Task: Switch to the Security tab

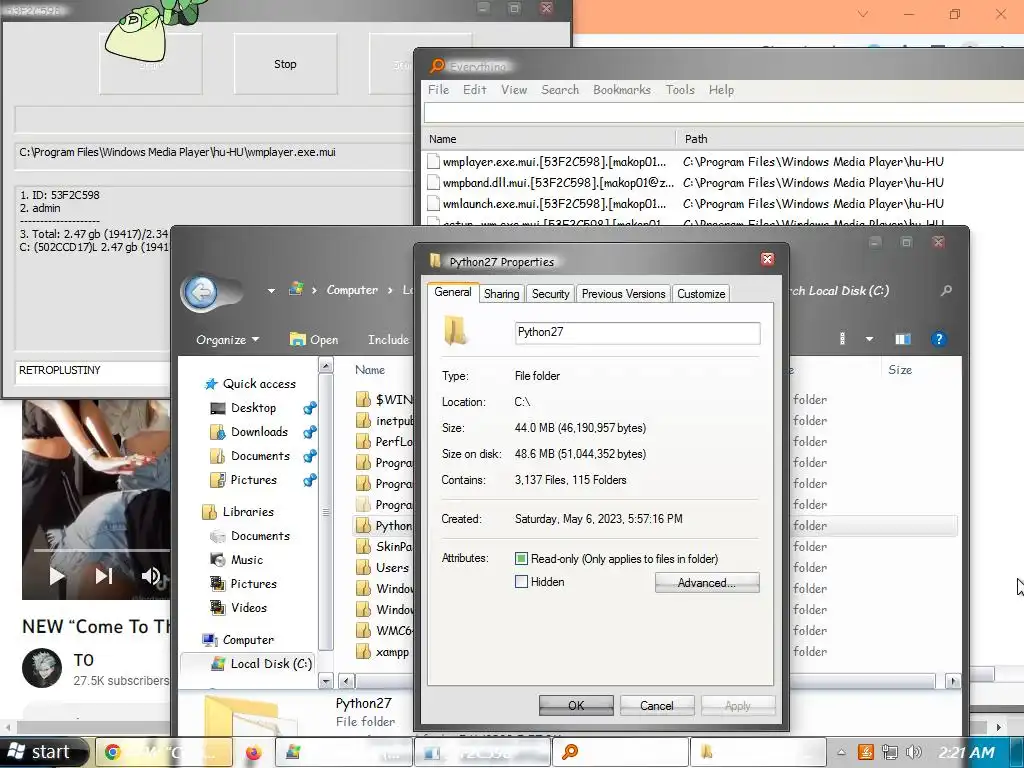Action: coord(551,294)
